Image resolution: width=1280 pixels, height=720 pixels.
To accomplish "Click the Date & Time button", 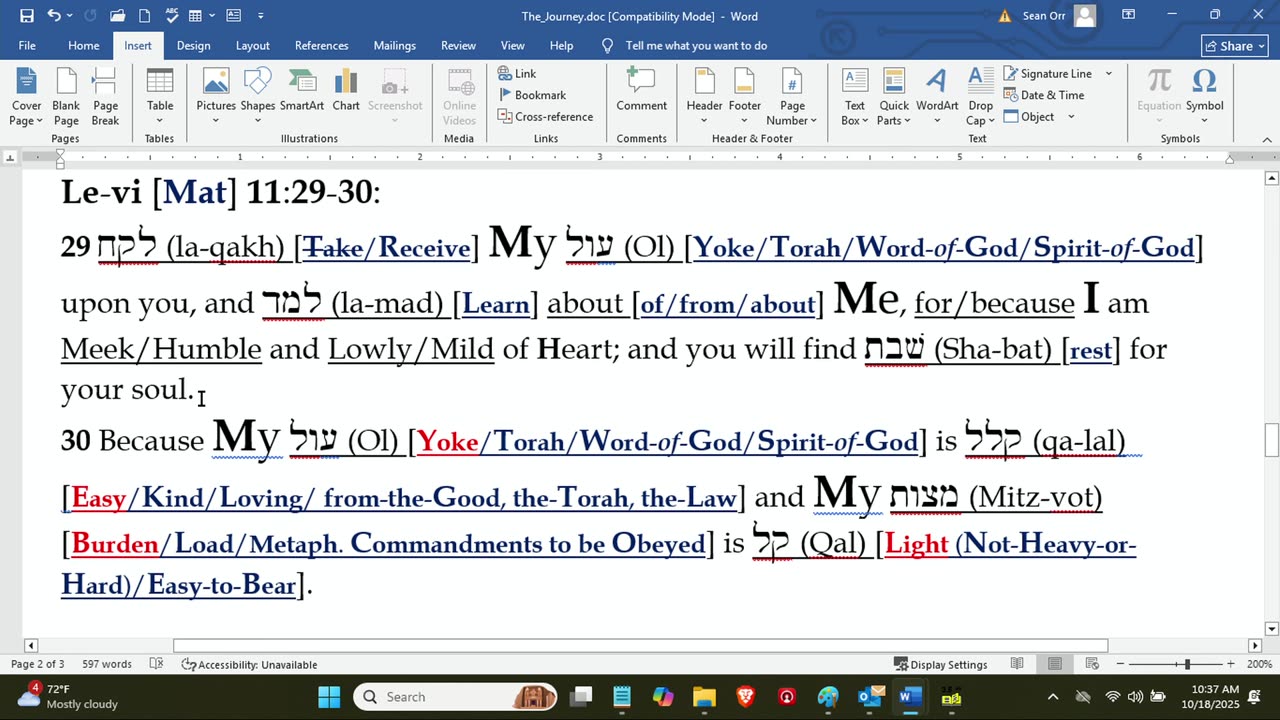I will [x=1044, y=95].
